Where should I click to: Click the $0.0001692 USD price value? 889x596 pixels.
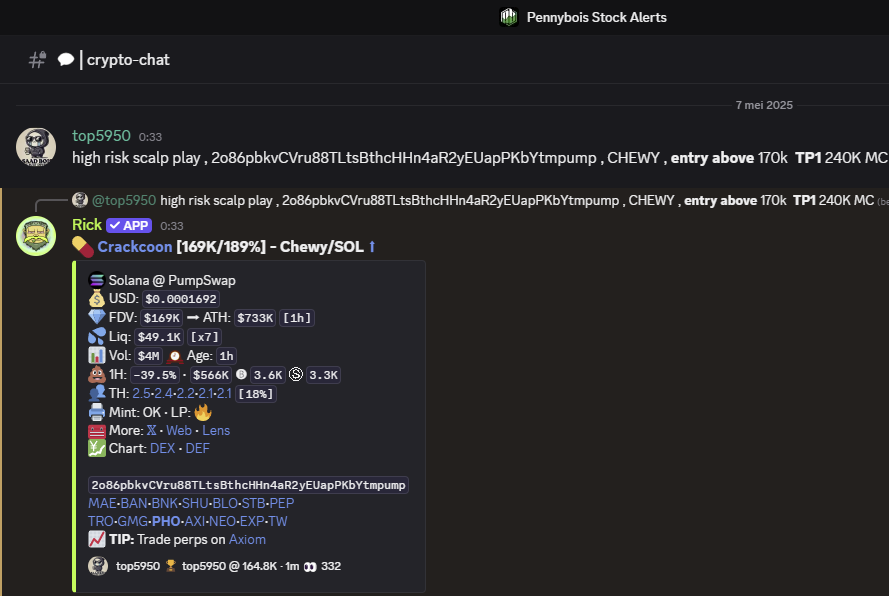click(x=181, y=299)
